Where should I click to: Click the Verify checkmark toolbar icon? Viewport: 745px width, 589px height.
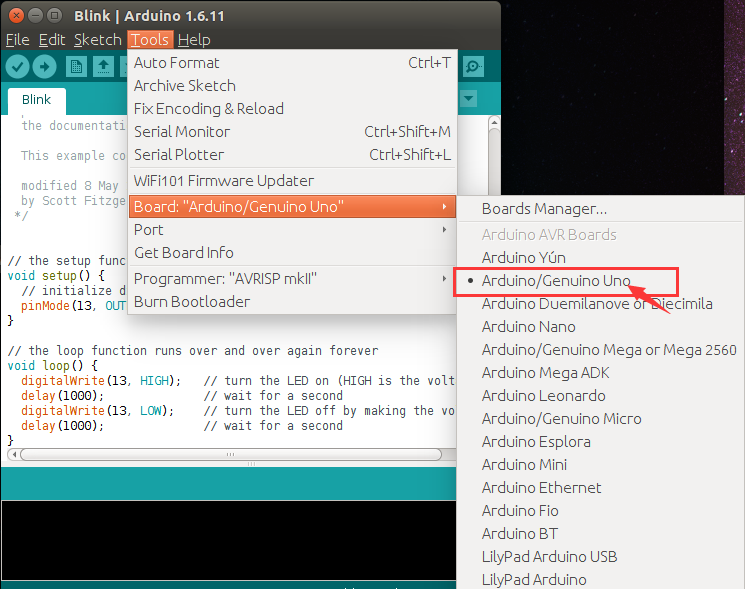(18, 66)
